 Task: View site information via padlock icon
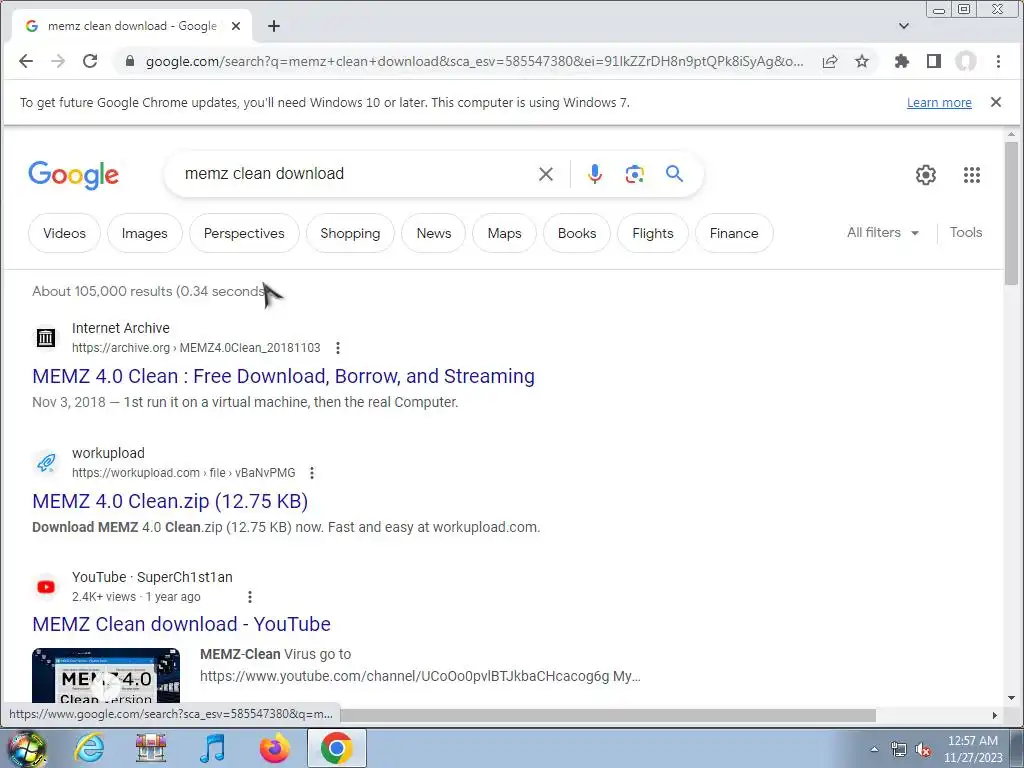point(130,61)
